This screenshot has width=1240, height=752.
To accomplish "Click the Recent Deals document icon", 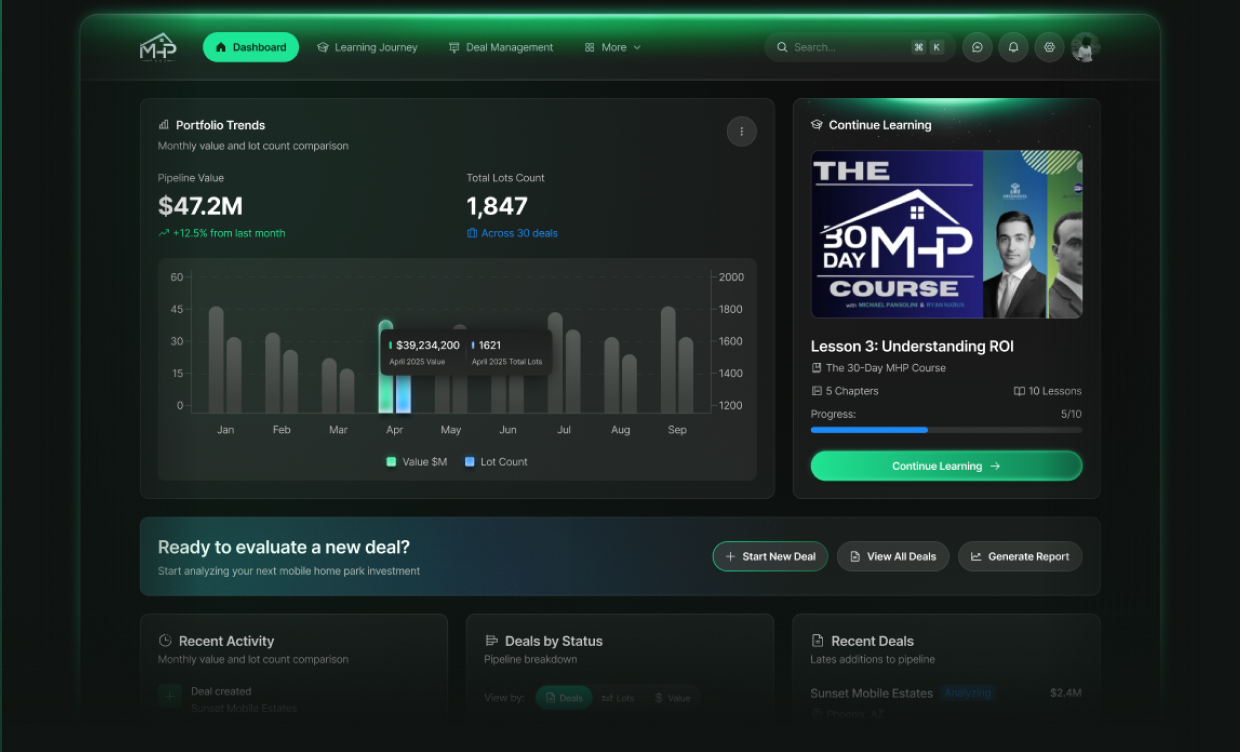I will 817,641.
